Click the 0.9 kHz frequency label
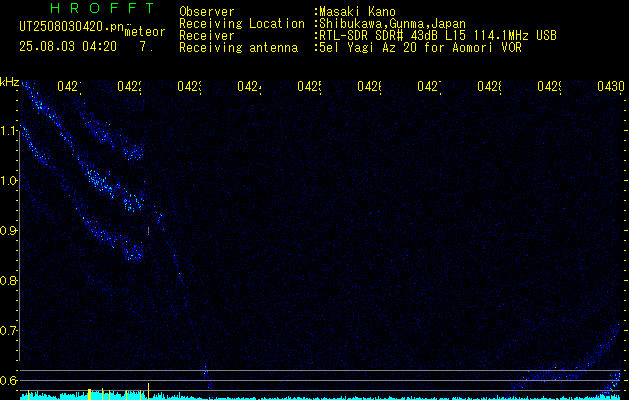 pos(9,231)
